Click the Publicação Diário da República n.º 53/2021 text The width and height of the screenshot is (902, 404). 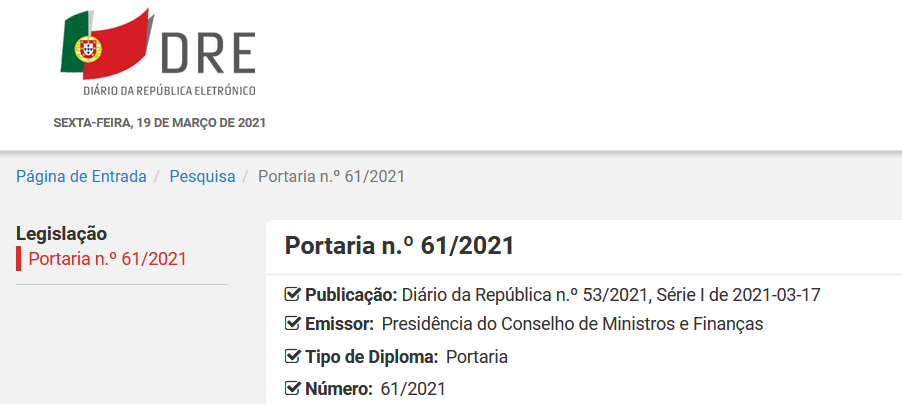563,295
